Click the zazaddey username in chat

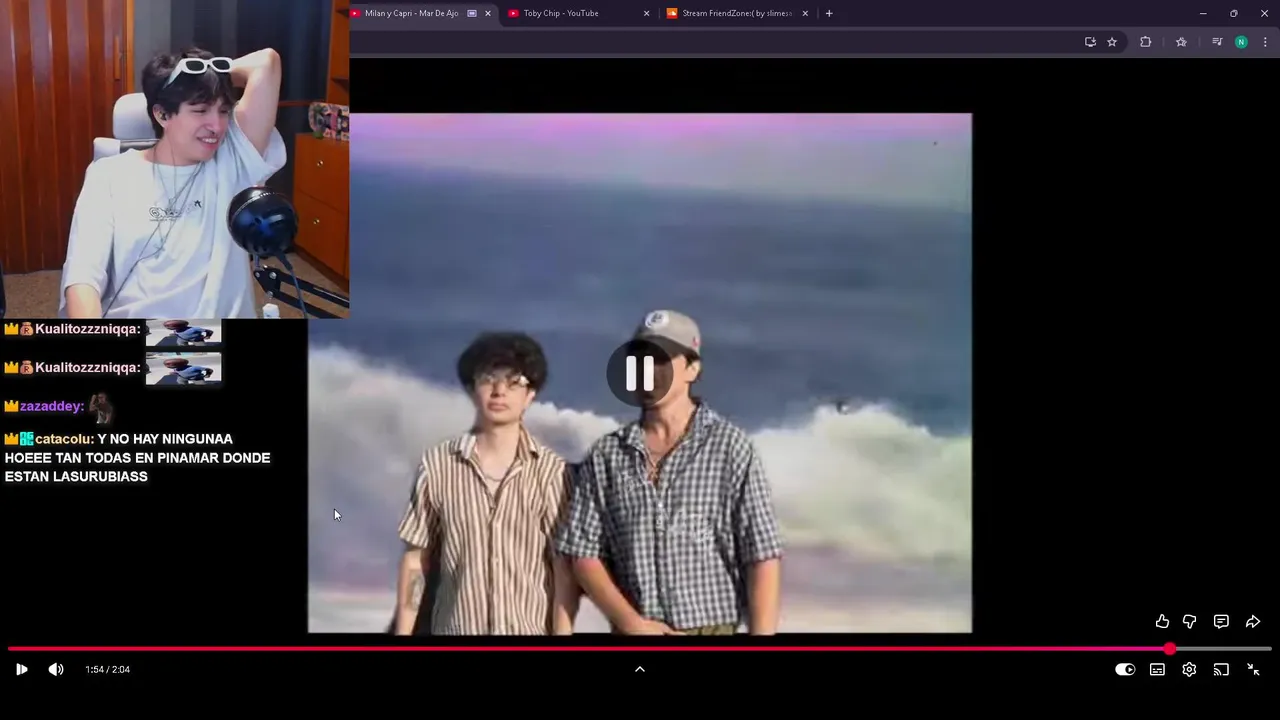pyautogui.click(x=52, y=406)
